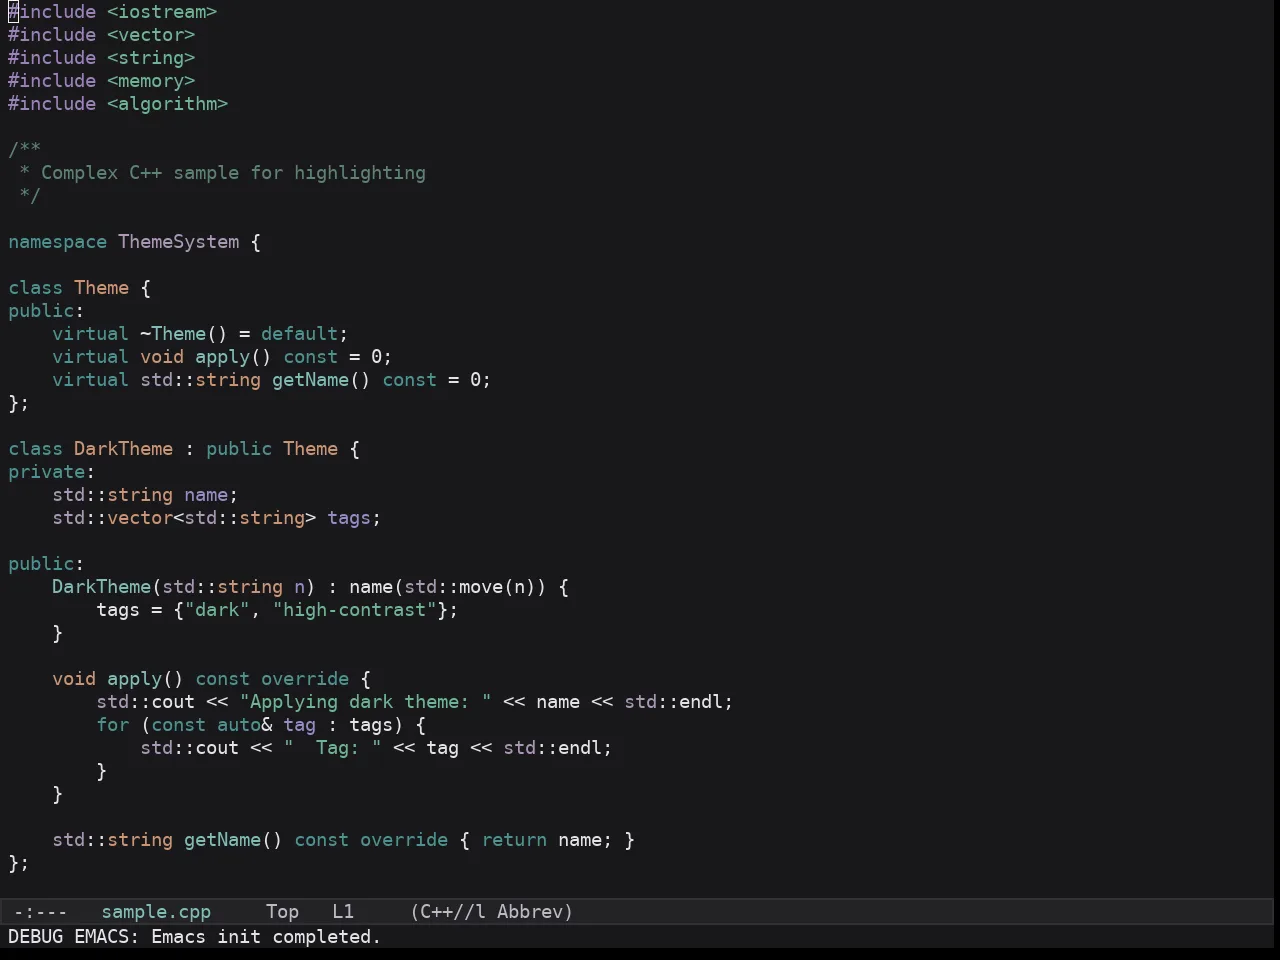Viewport: 1280px width, 960px height.
Task: Place cursor on '#include <iostream>' line
Action: point(113,12)
